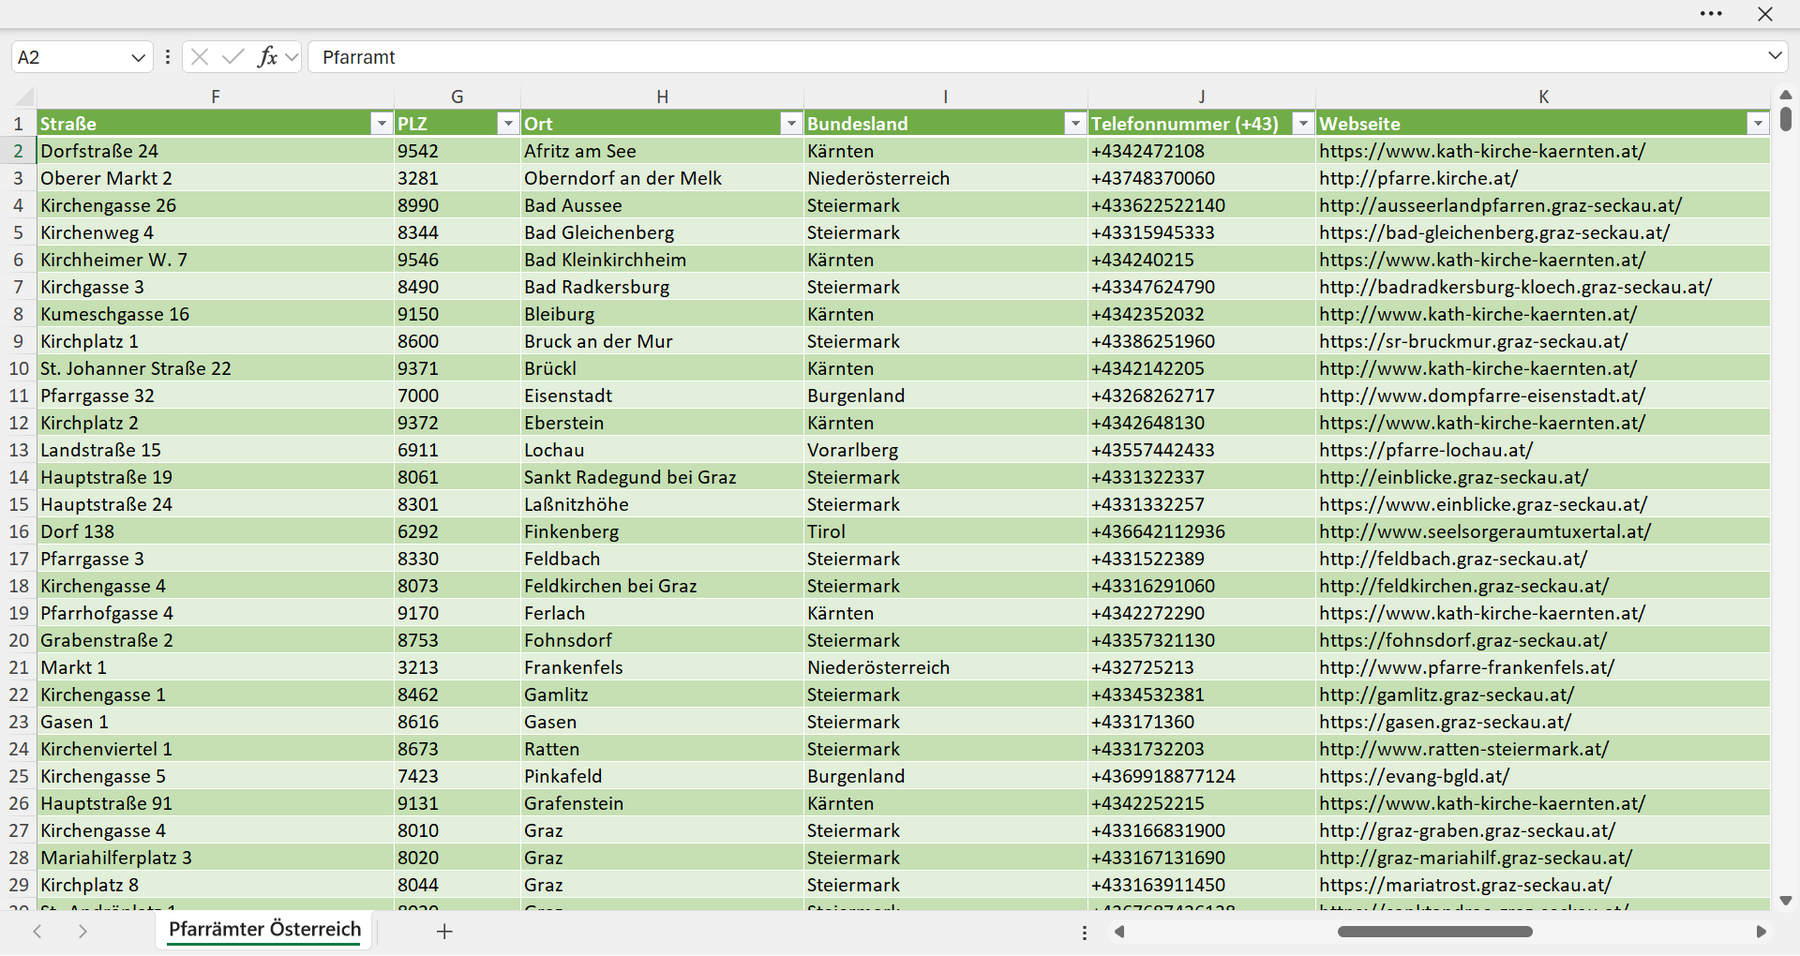The height and width of the screenshot is (956, 1800).
Task: Open link http://pfarre.kirche.at/
Action: click(1418, 178)
